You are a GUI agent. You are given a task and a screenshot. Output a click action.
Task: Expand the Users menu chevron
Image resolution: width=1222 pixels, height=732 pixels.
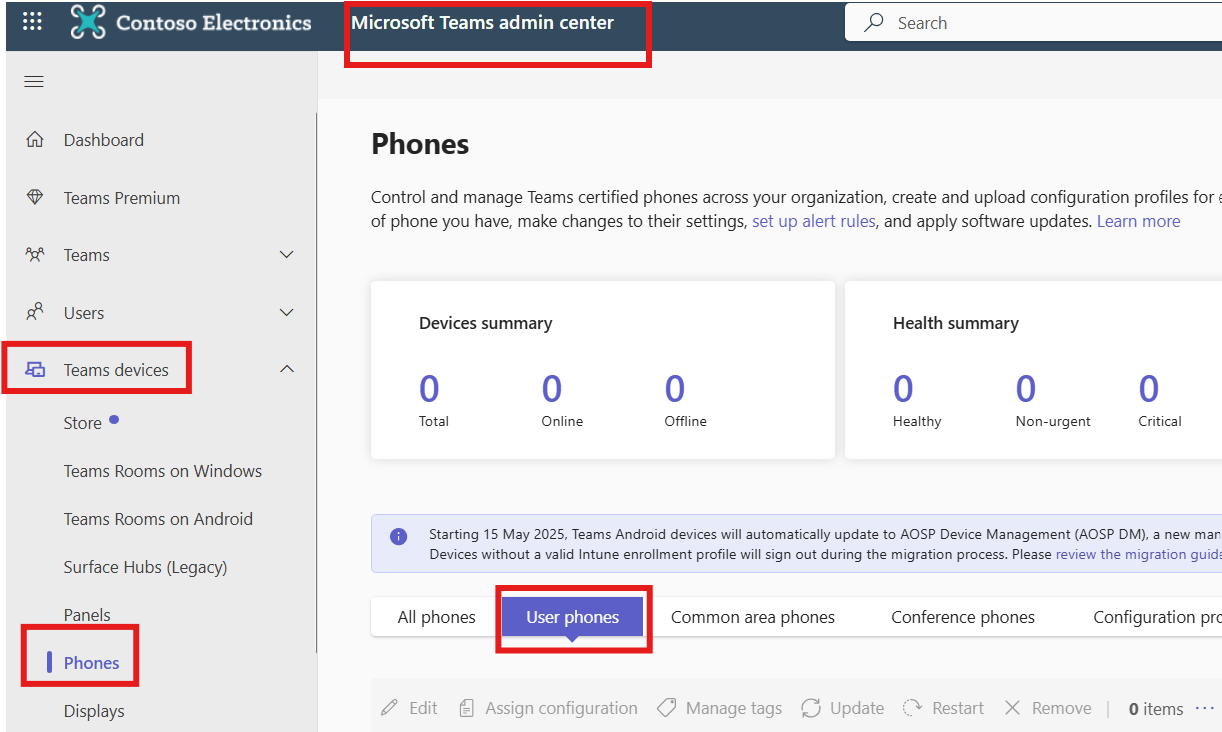tap(287, 313)
